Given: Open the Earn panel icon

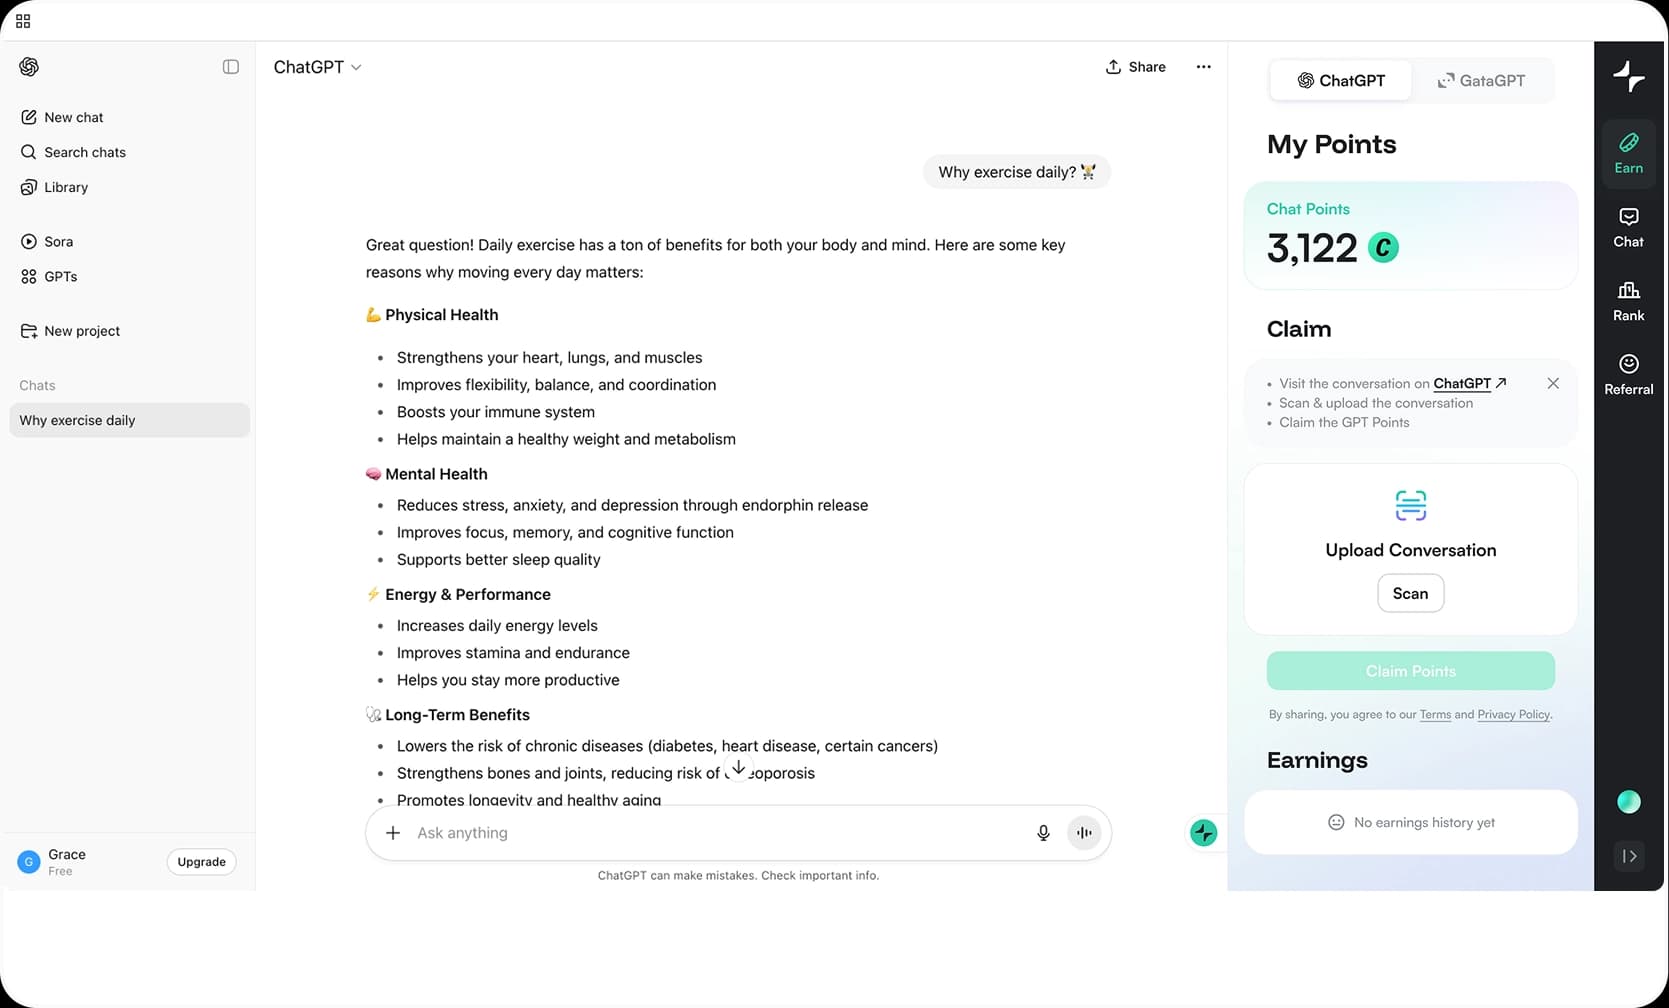Looking at the screenshot, I should point(1628,152).
